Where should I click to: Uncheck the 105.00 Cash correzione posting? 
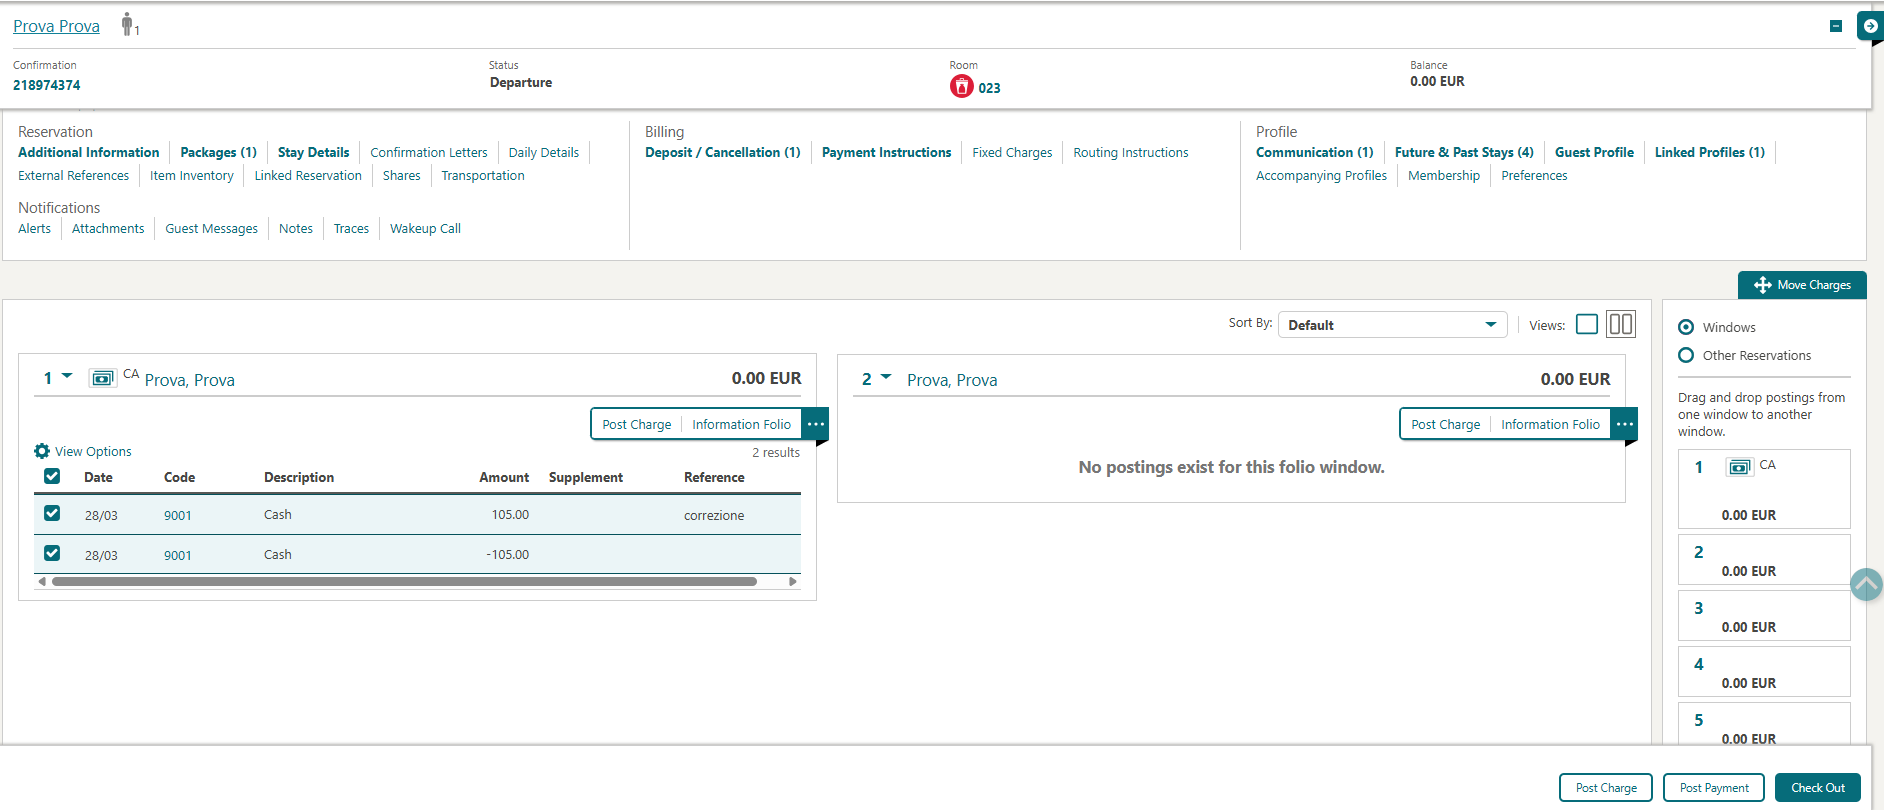tap(52, 514)
